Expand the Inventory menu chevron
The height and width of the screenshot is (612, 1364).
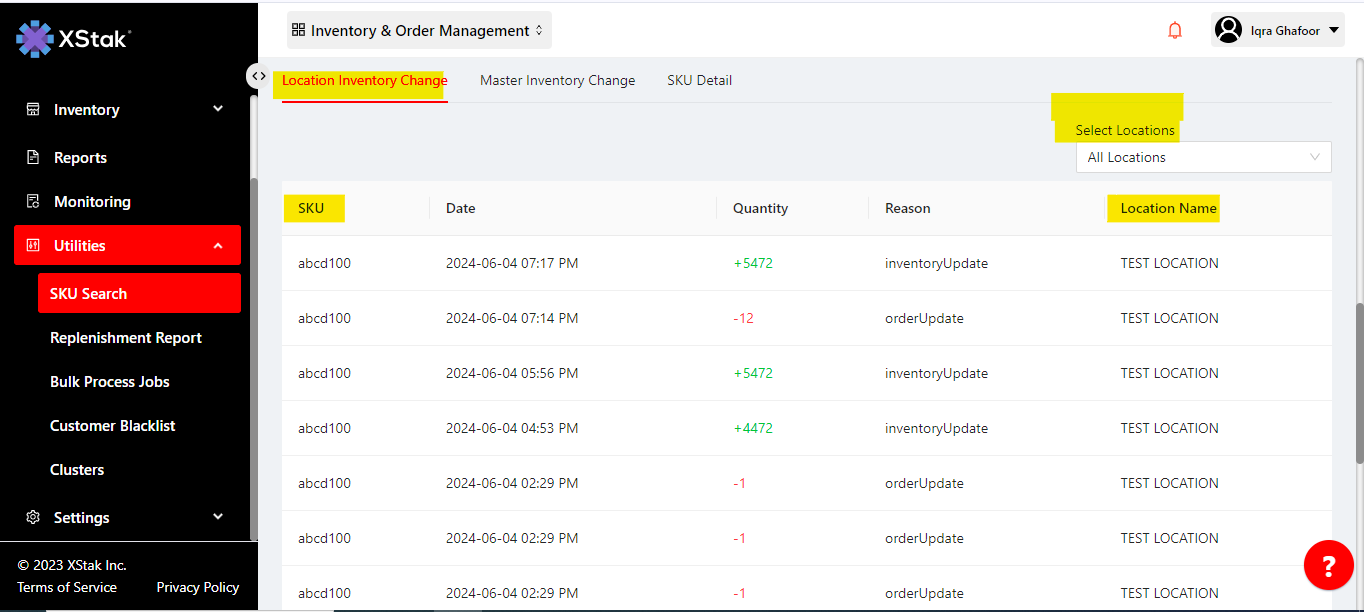tap(218, 109)
